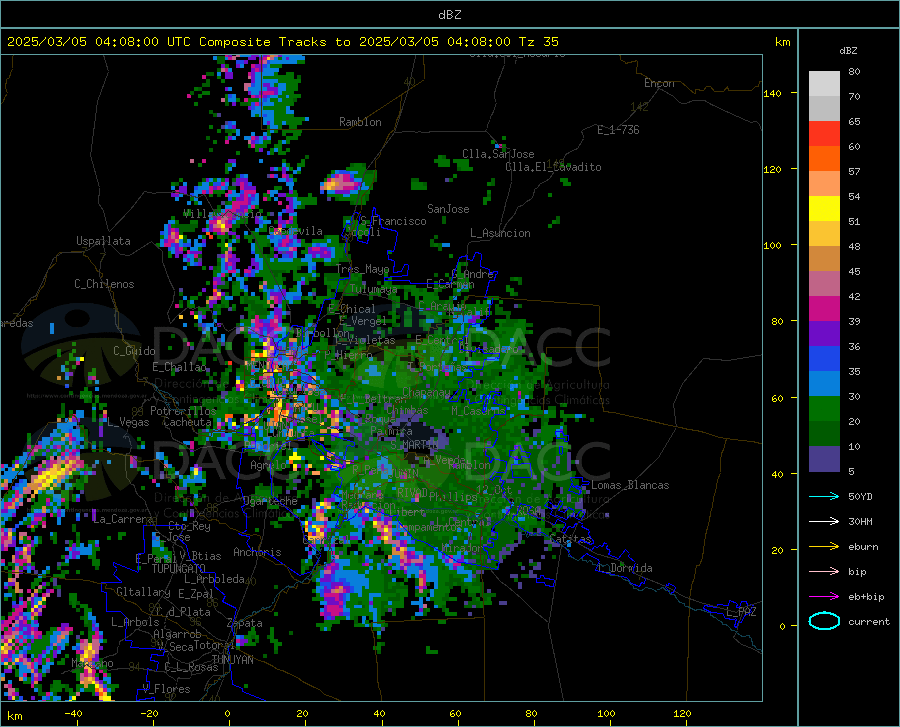This screenshot has height=727, width=900.
Task: Click the S_Francisco label
Action: tap(393, 221)
